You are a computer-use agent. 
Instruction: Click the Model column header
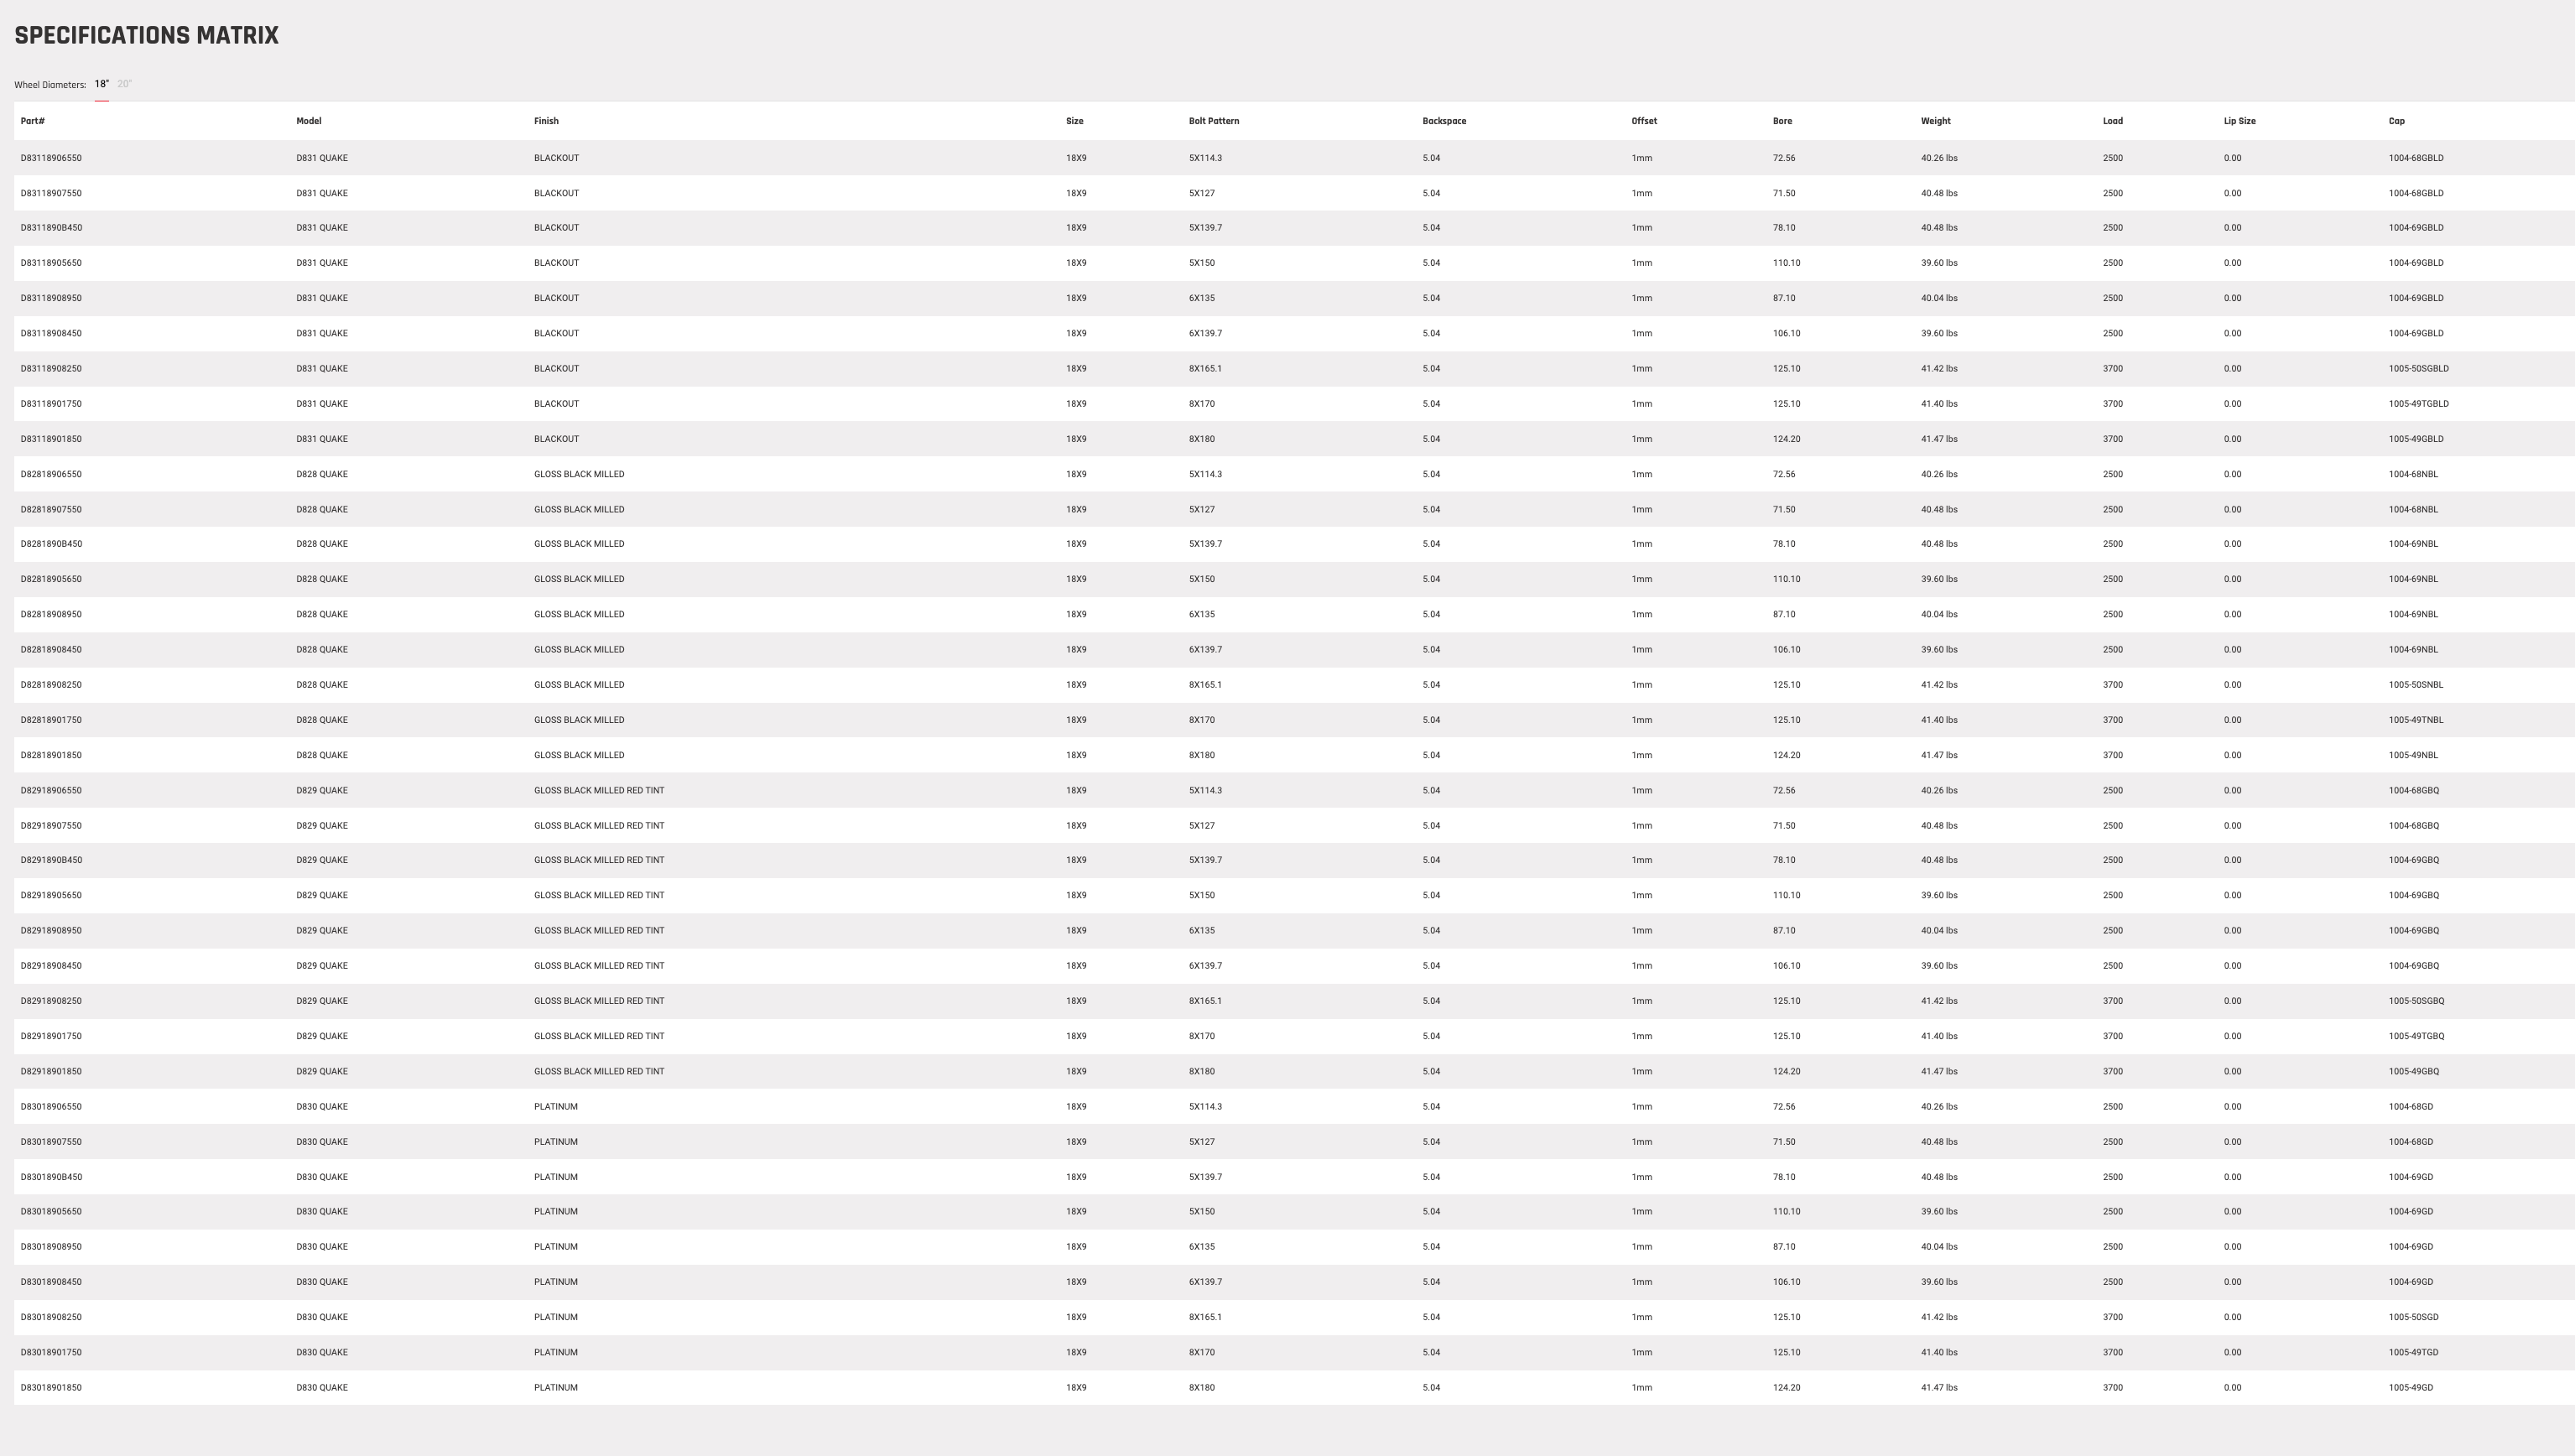[308, 121]
